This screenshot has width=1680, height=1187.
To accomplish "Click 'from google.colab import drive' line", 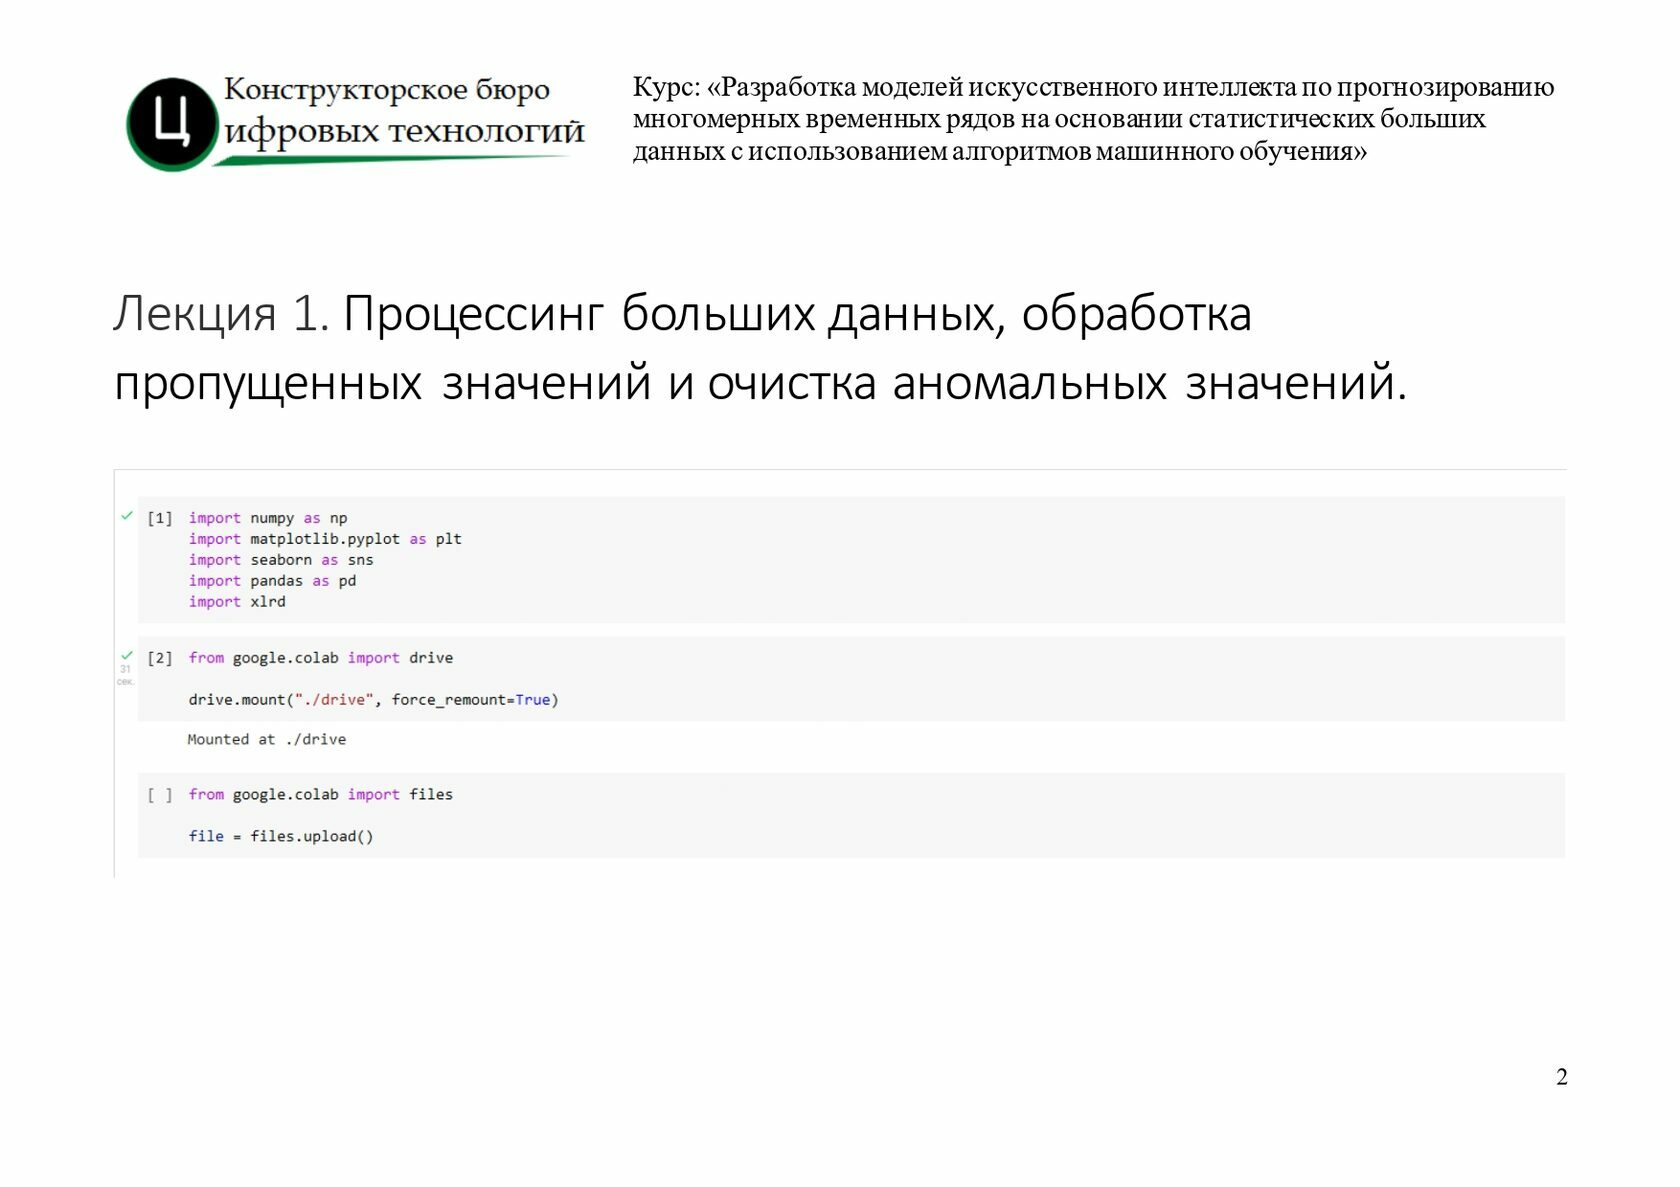I will [x=321, y=658].
